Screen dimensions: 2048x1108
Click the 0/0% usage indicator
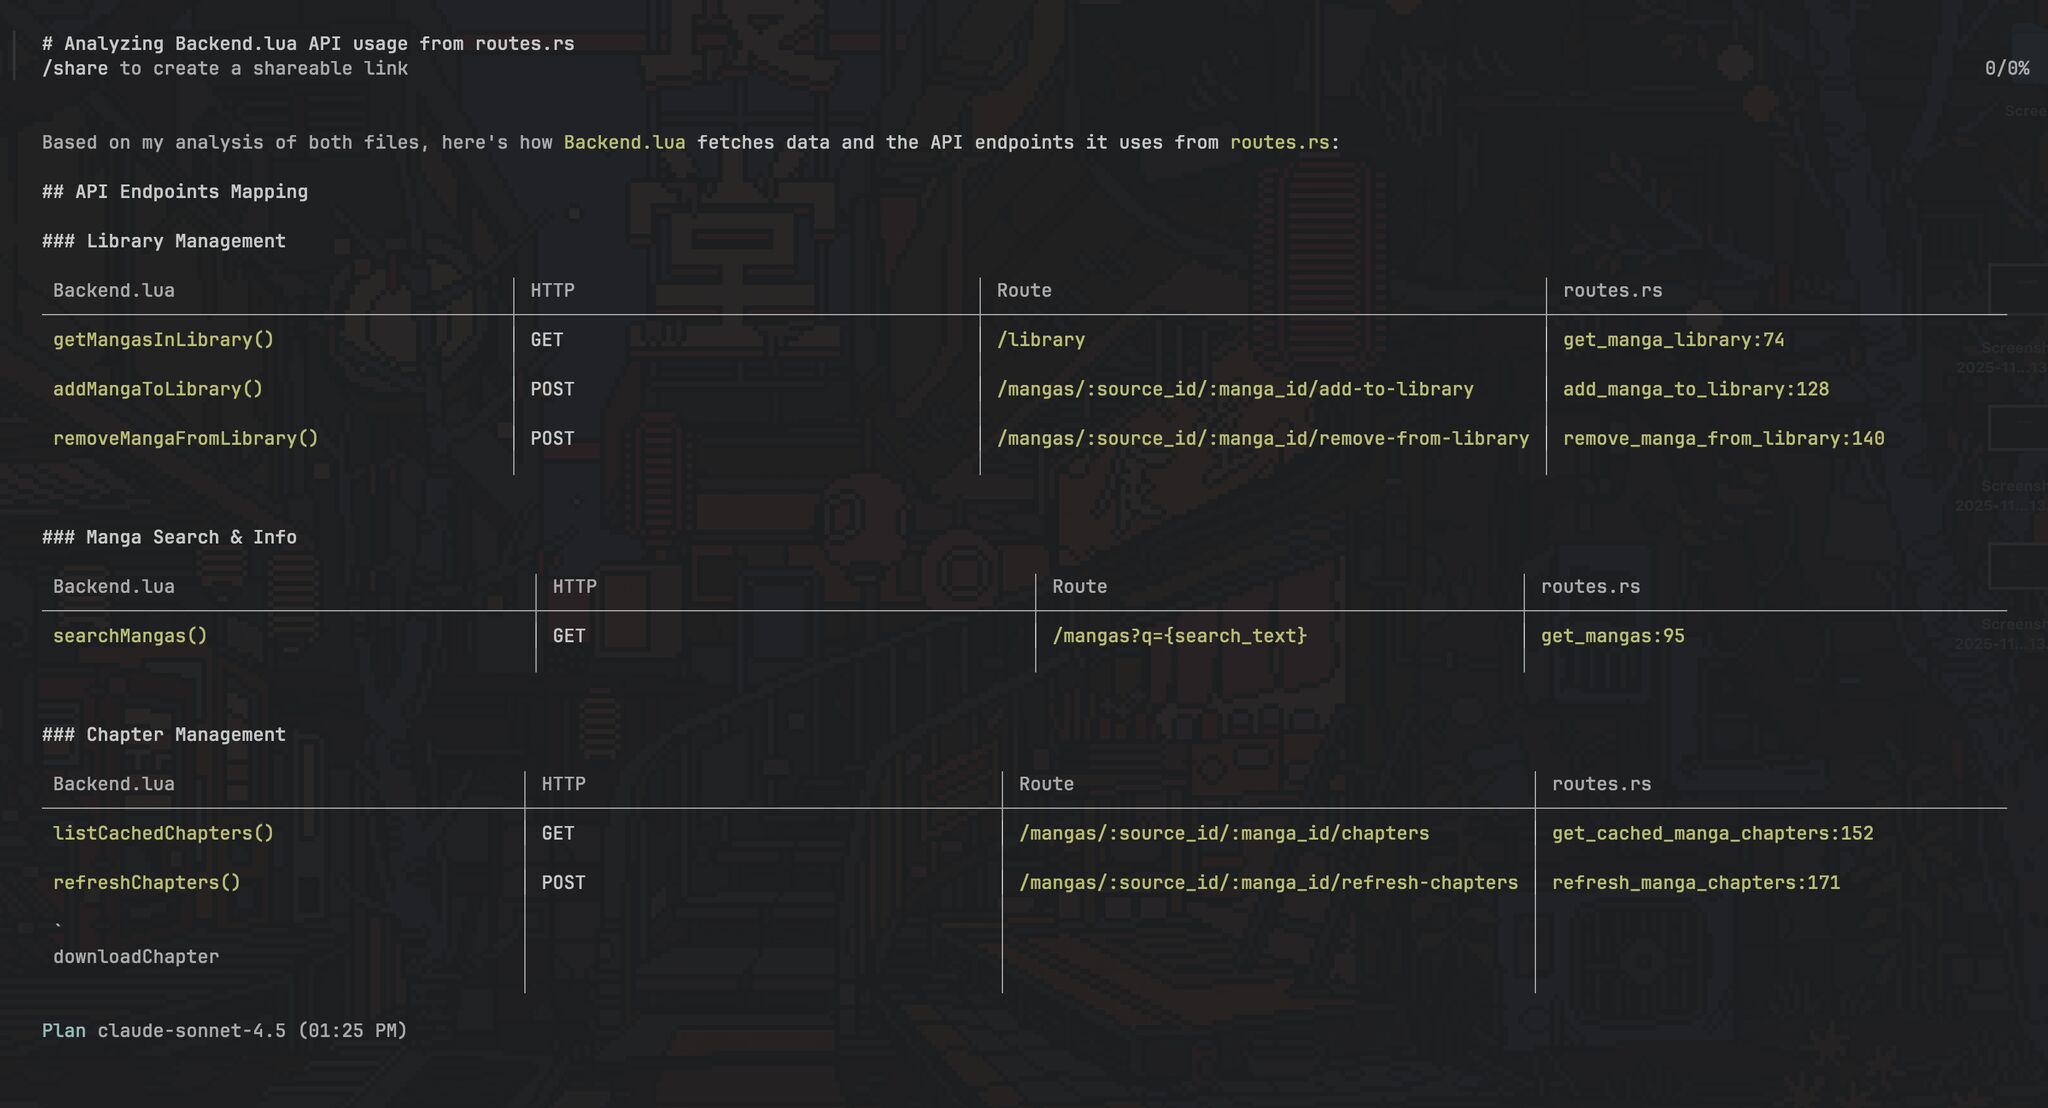2007,68
